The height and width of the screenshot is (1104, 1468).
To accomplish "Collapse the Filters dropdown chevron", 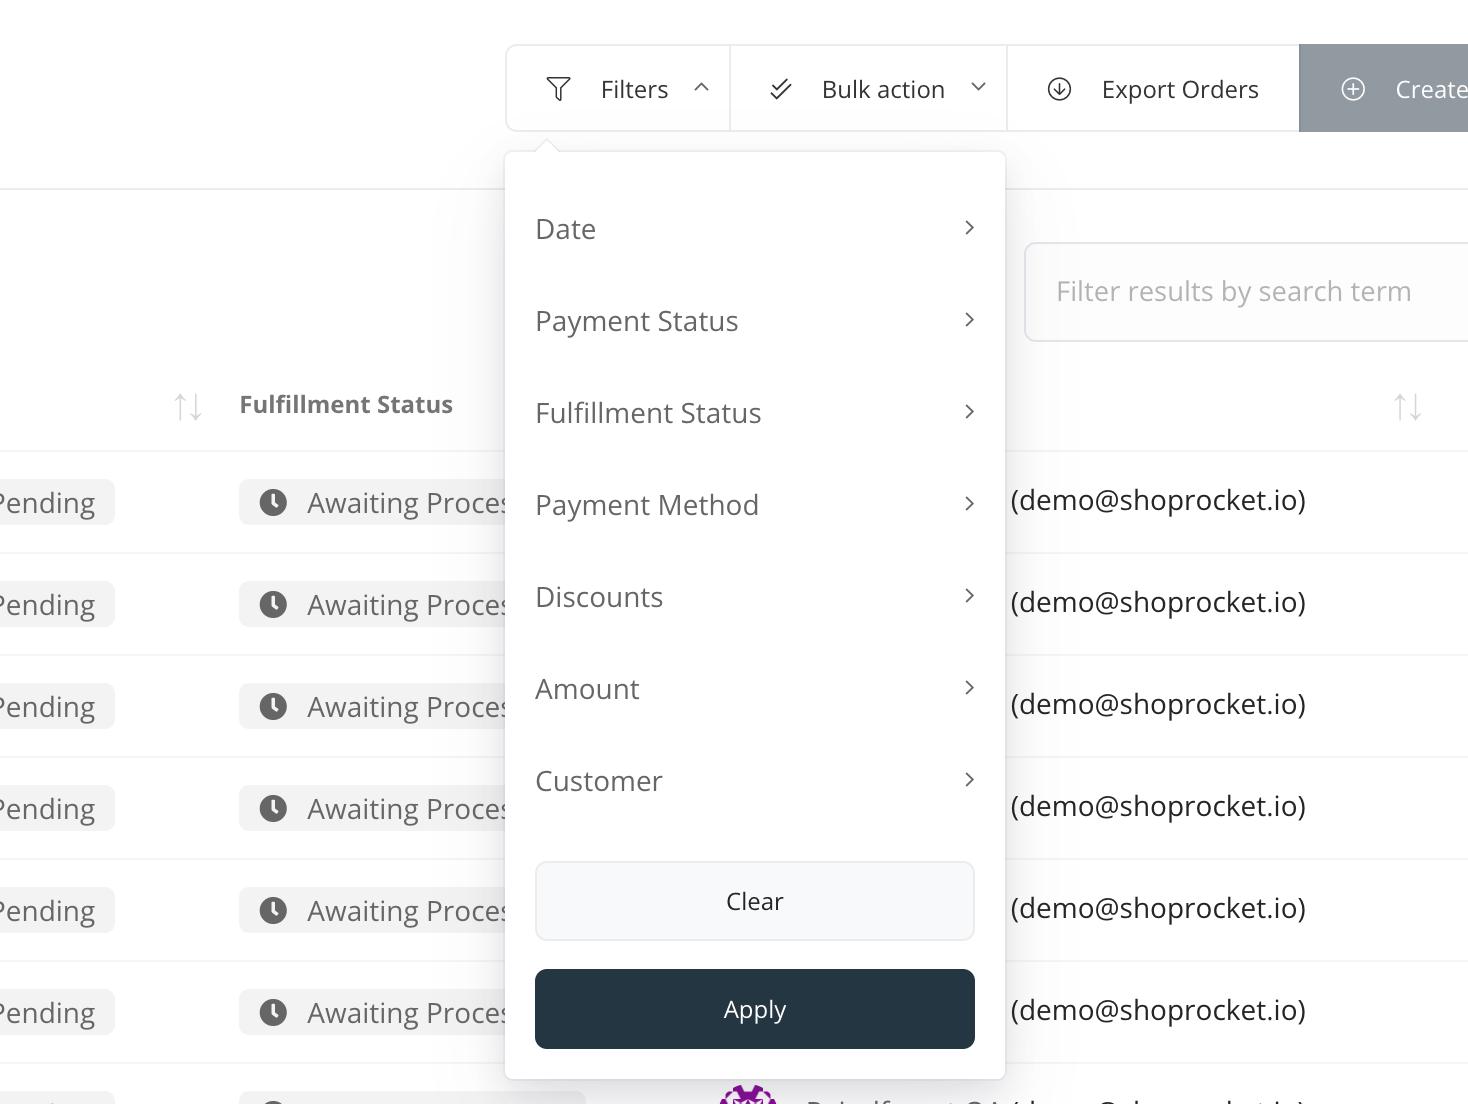I will click(x=701, y=88).
